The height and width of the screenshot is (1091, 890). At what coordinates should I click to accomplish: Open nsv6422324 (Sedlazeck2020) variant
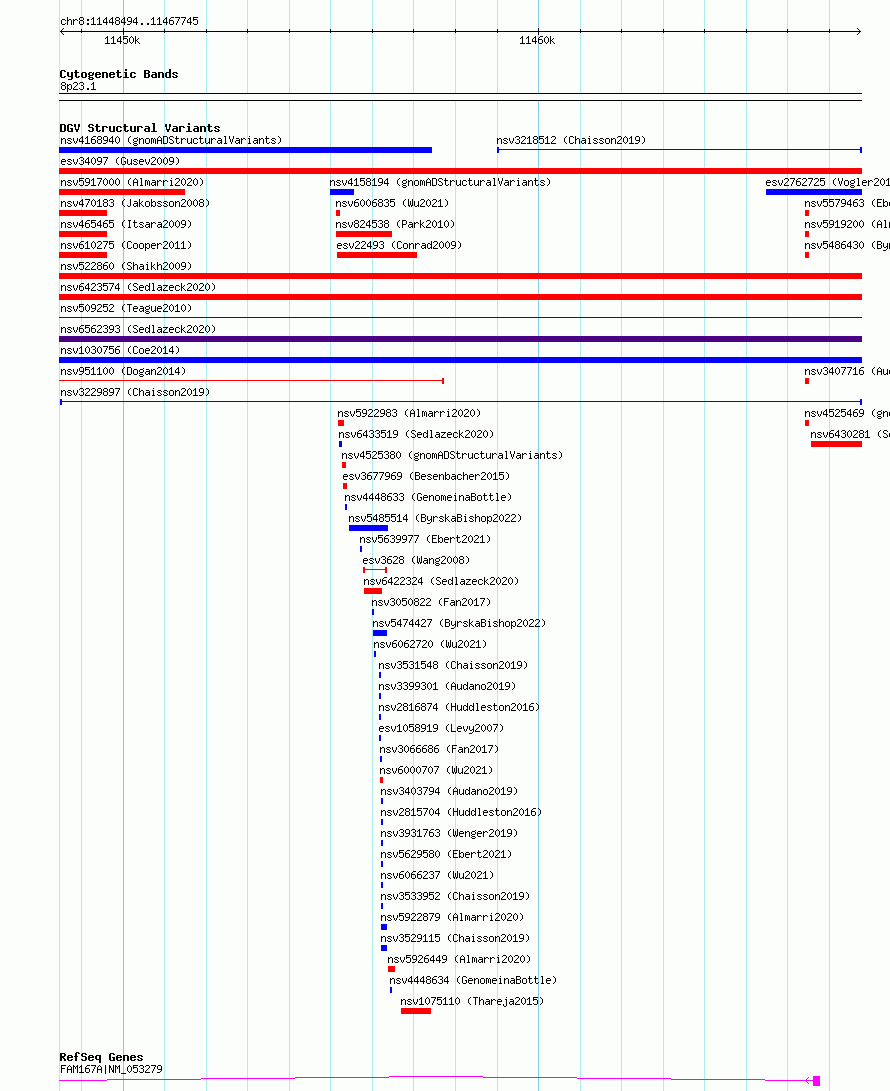(x=441, y=581)
